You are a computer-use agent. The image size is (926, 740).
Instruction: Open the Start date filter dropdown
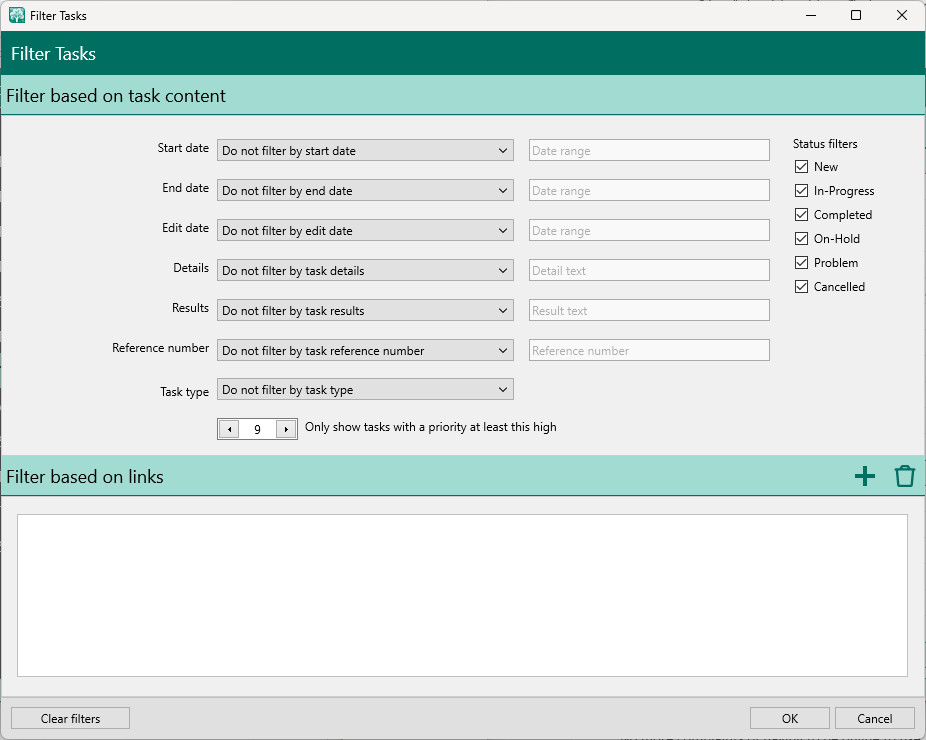[365, 151]
